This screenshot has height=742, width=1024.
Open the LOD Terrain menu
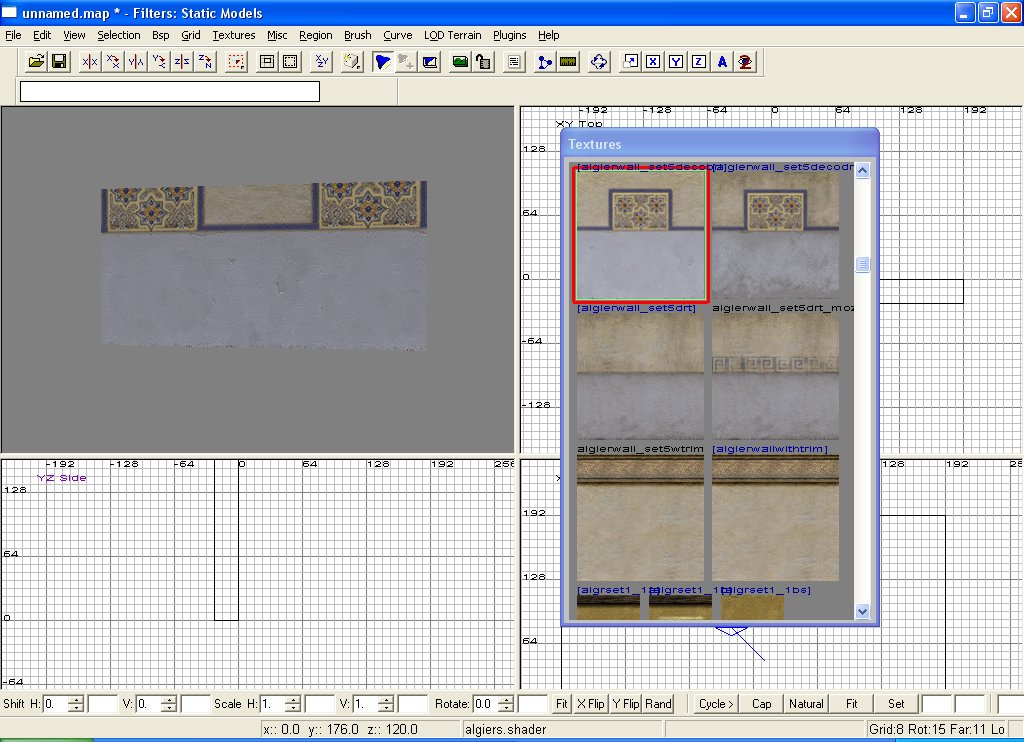(x=452, y=35)
